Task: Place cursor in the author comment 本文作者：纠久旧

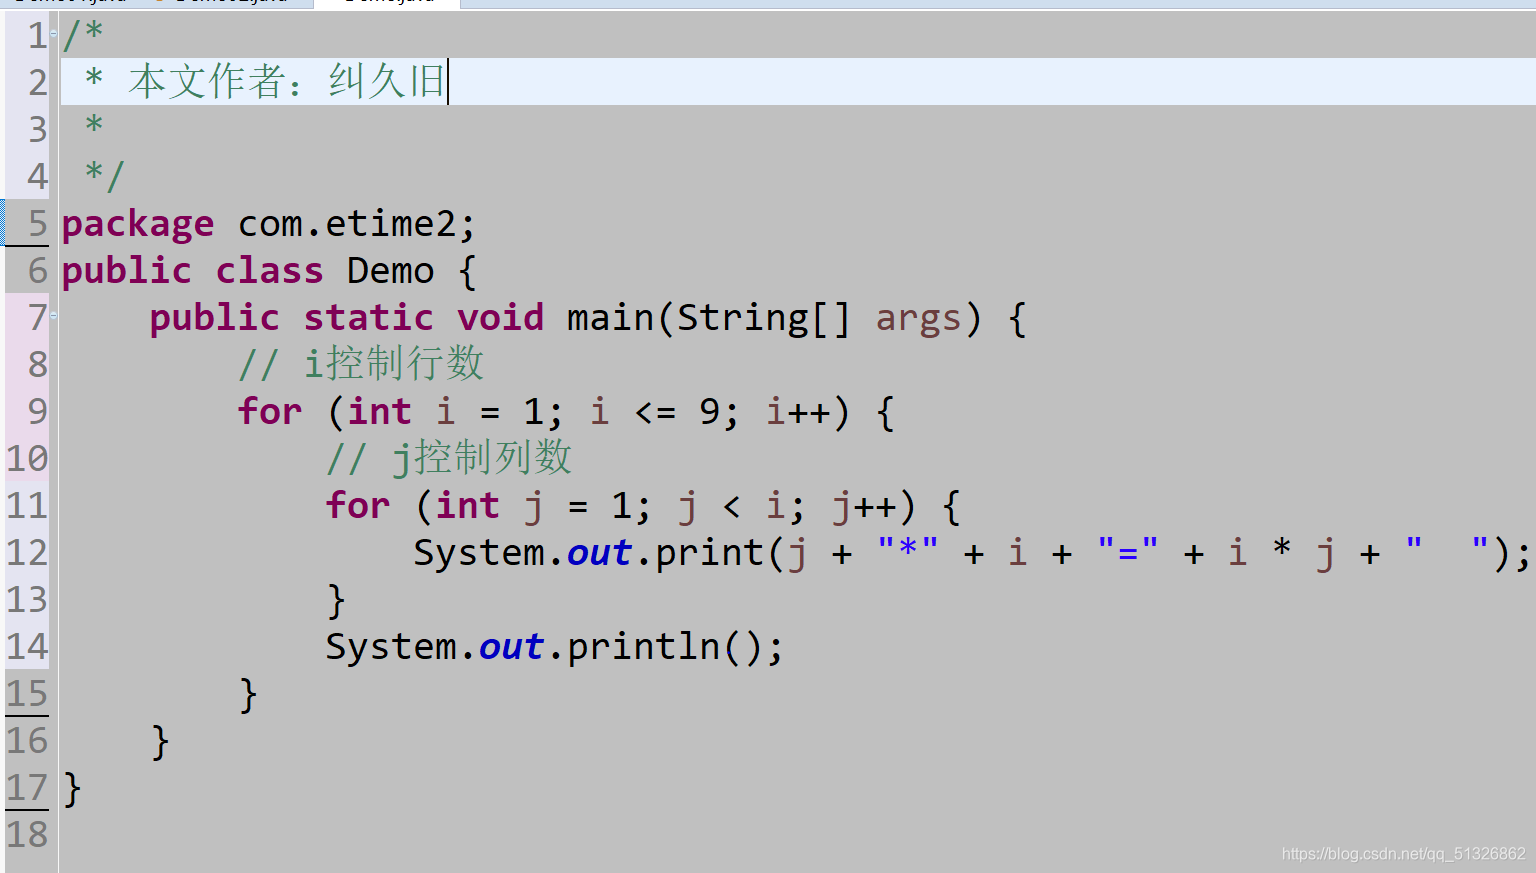Action: tap(286, 81)
